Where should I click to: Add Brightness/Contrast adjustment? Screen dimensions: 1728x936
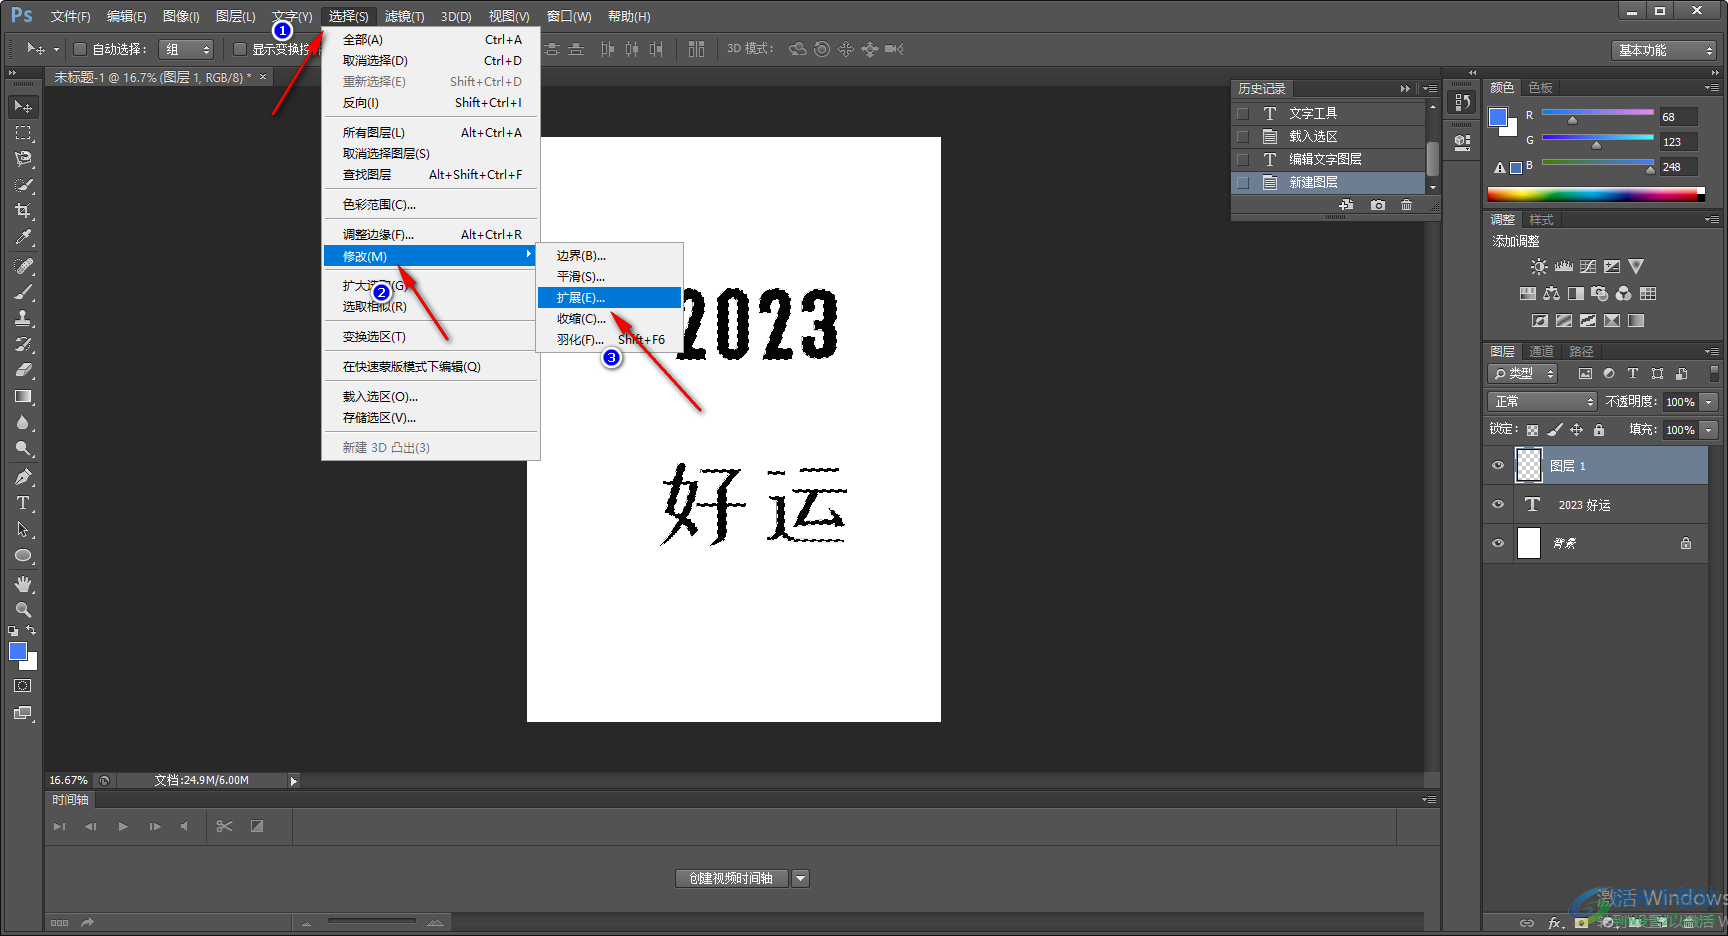pyautogui.click(x=1539, y=267)
